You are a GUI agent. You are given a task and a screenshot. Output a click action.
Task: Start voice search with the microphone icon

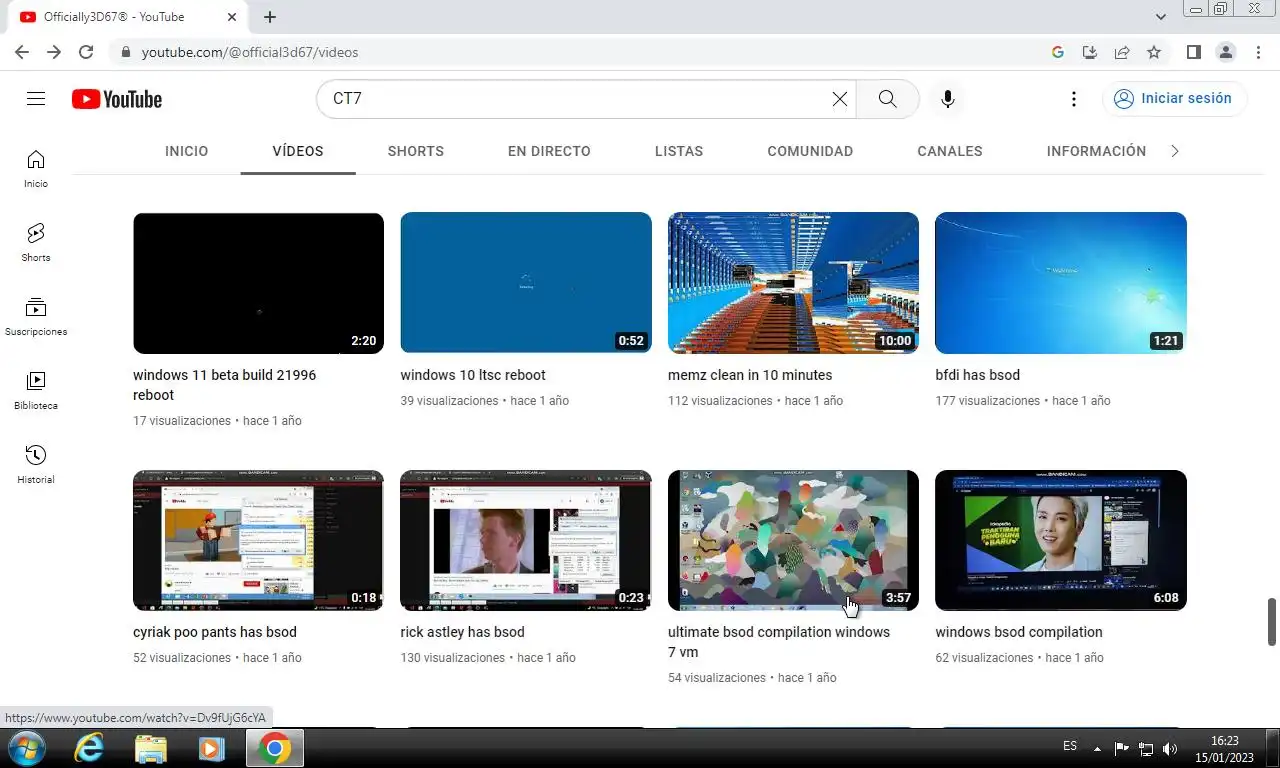[x=948, y=99]
